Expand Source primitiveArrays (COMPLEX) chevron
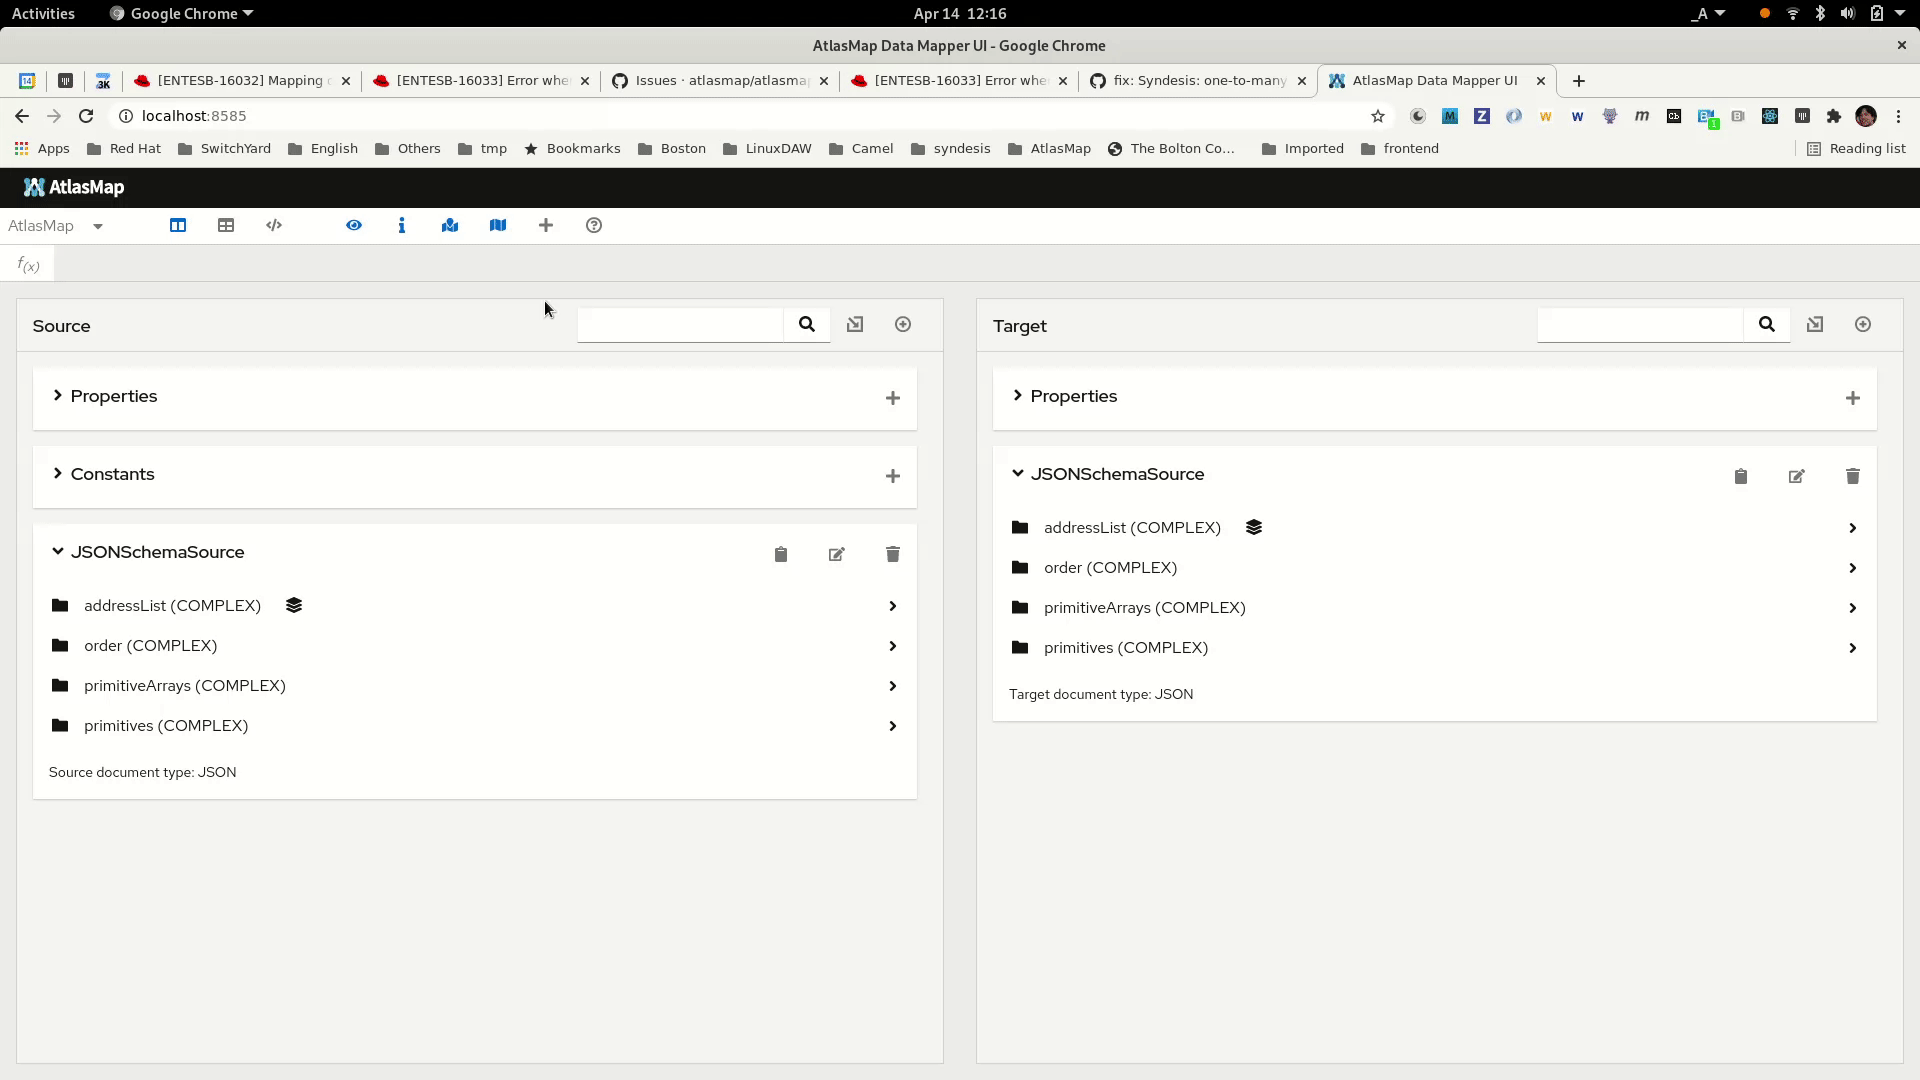 [893, 686]
